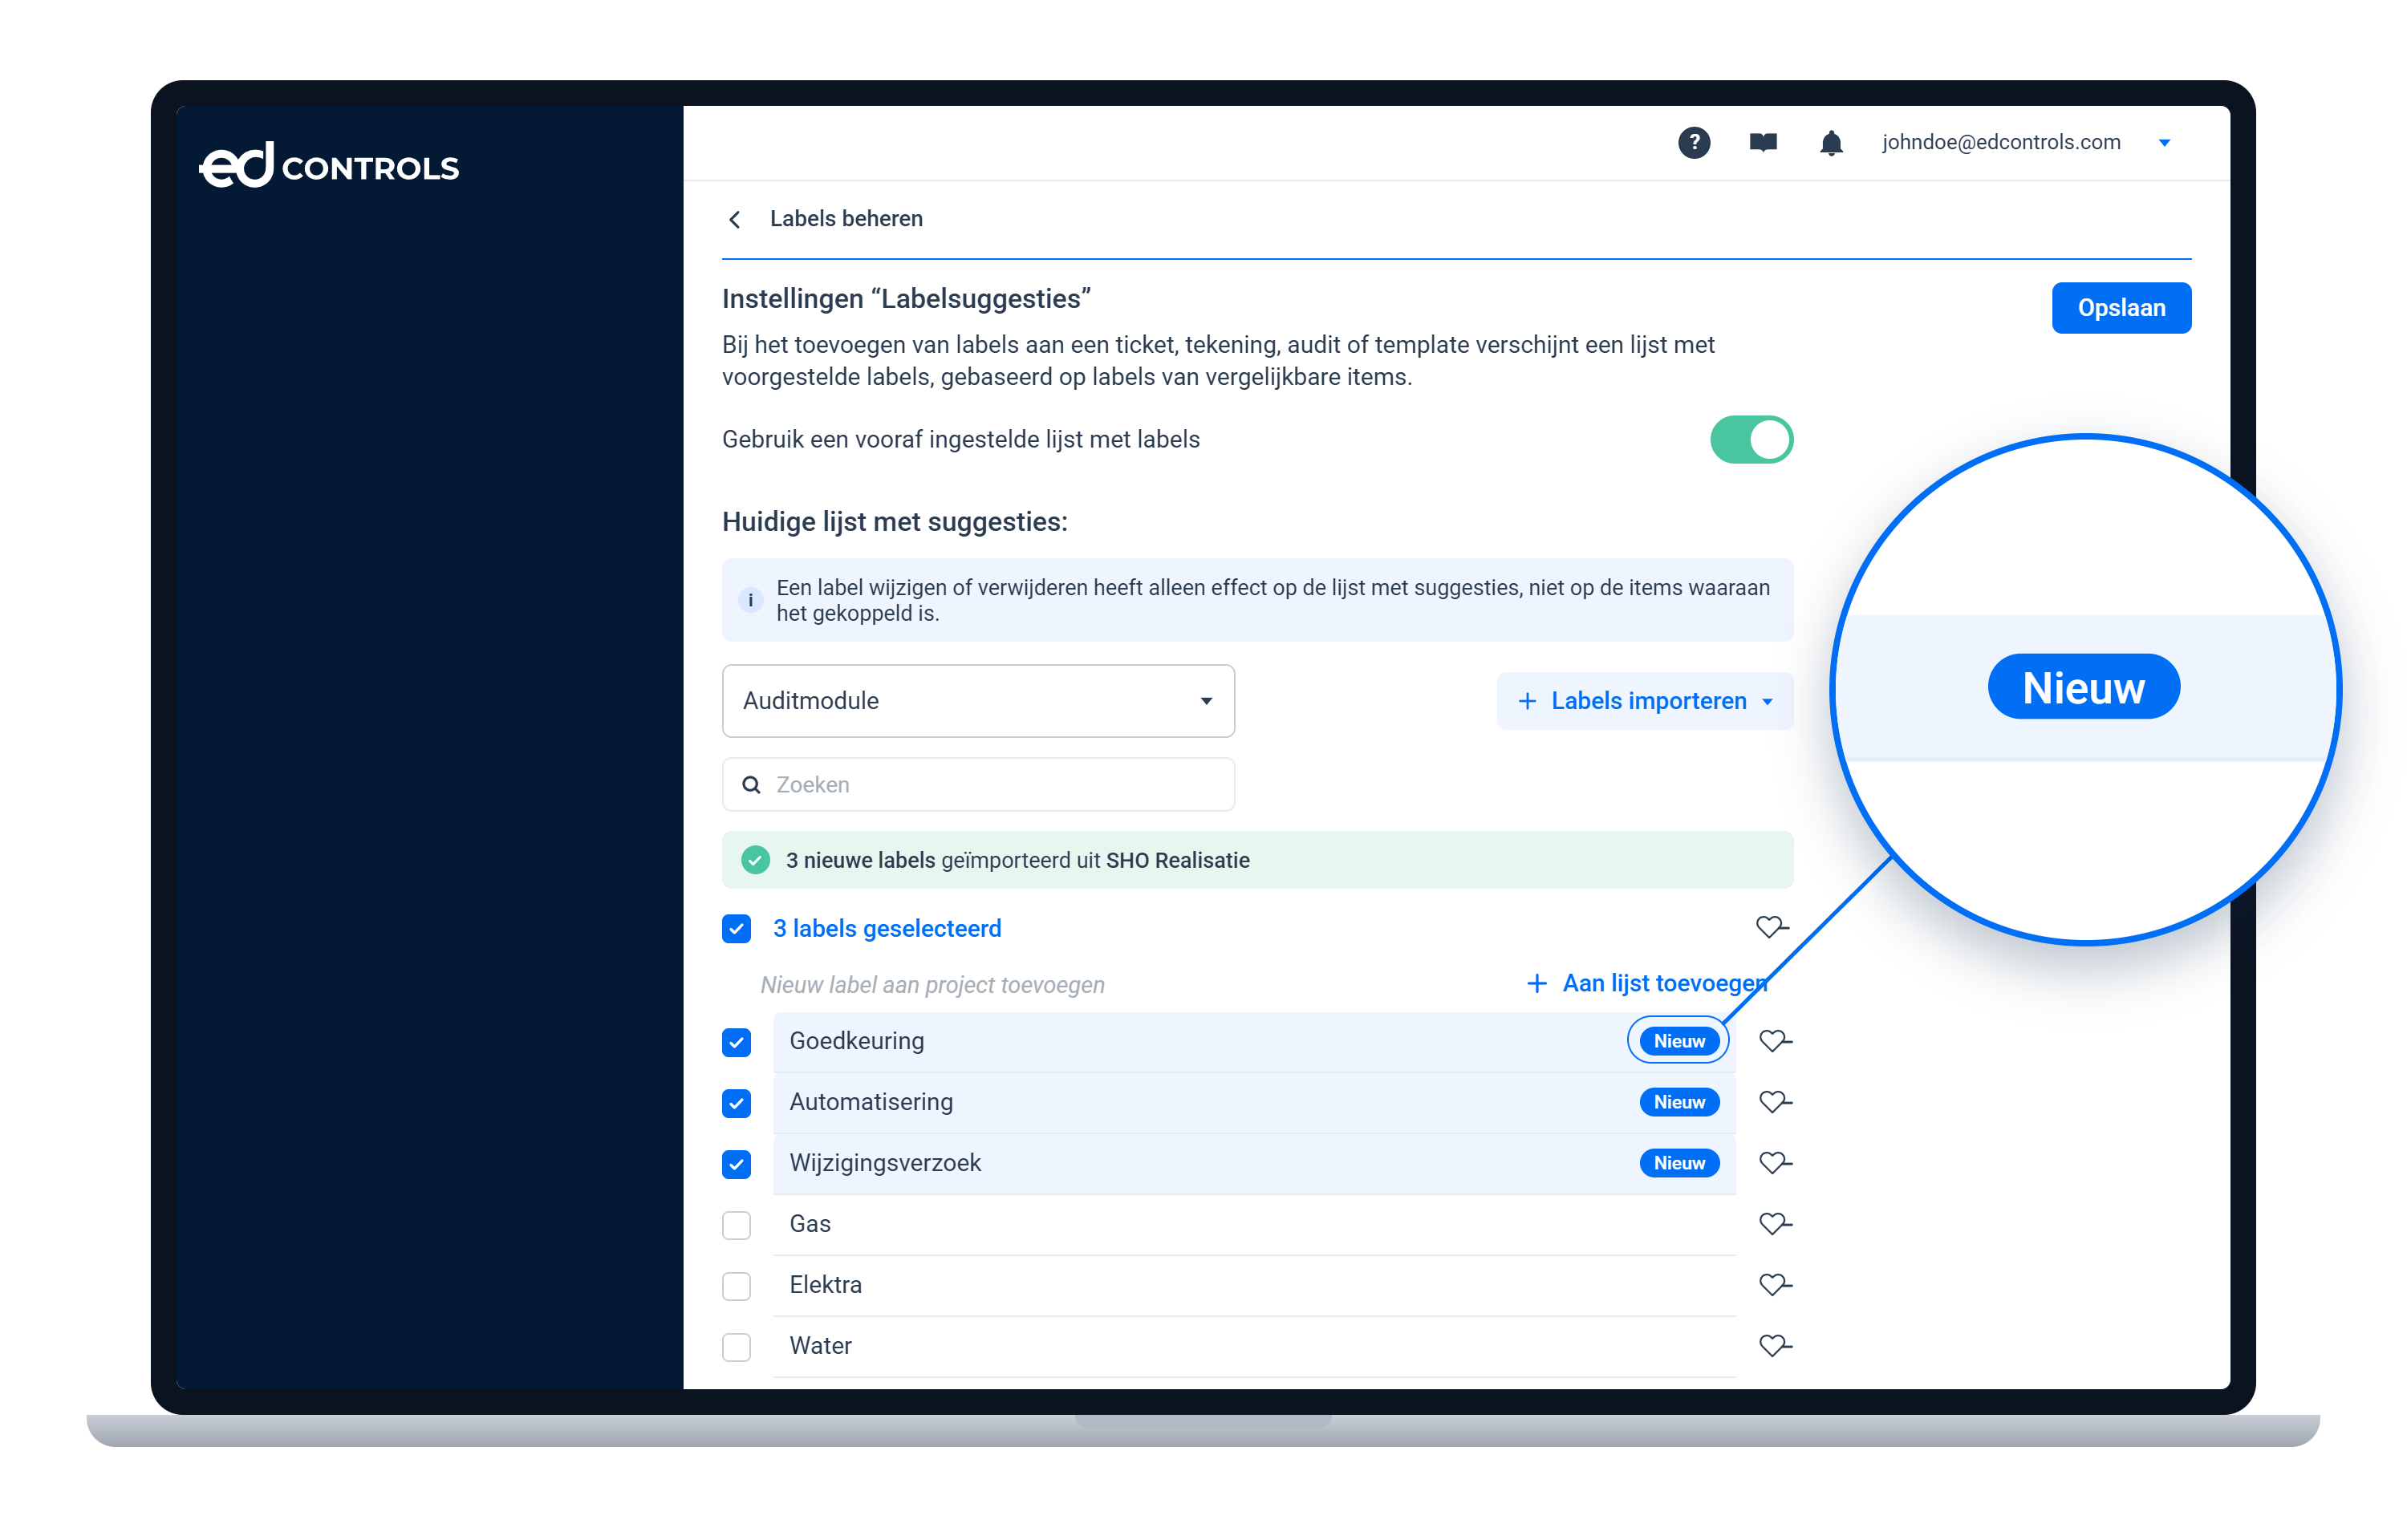Click the plus icon of Aan lijst toevoegen
Screen dimensions: 2407x1540
coord(1537,984)
